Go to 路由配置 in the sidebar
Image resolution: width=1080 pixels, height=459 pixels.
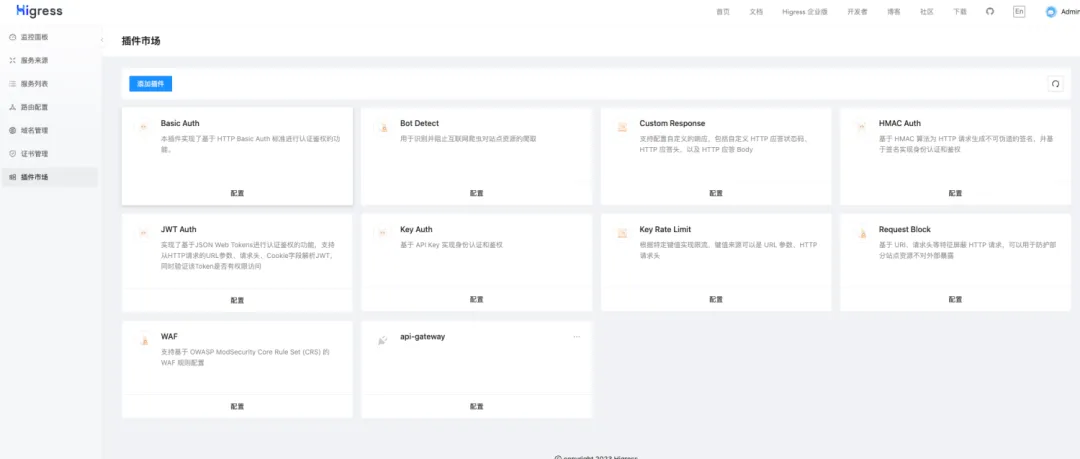pos(34,107)
